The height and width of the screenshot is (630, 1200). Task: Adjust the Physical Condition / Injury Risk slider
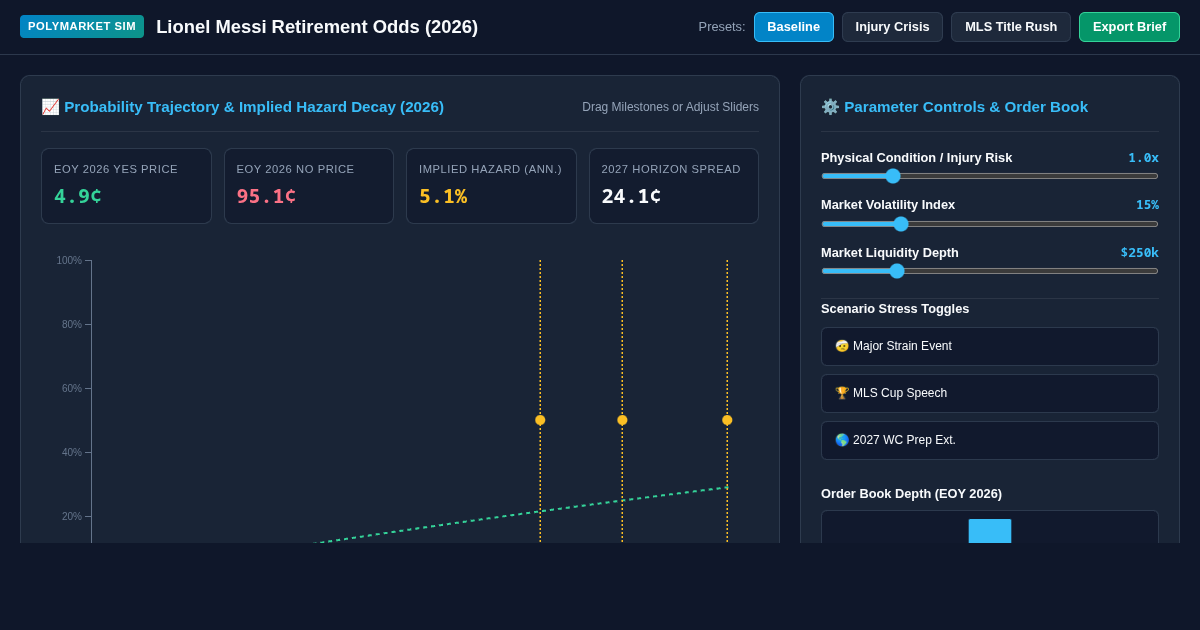click(x=990, y=176)
